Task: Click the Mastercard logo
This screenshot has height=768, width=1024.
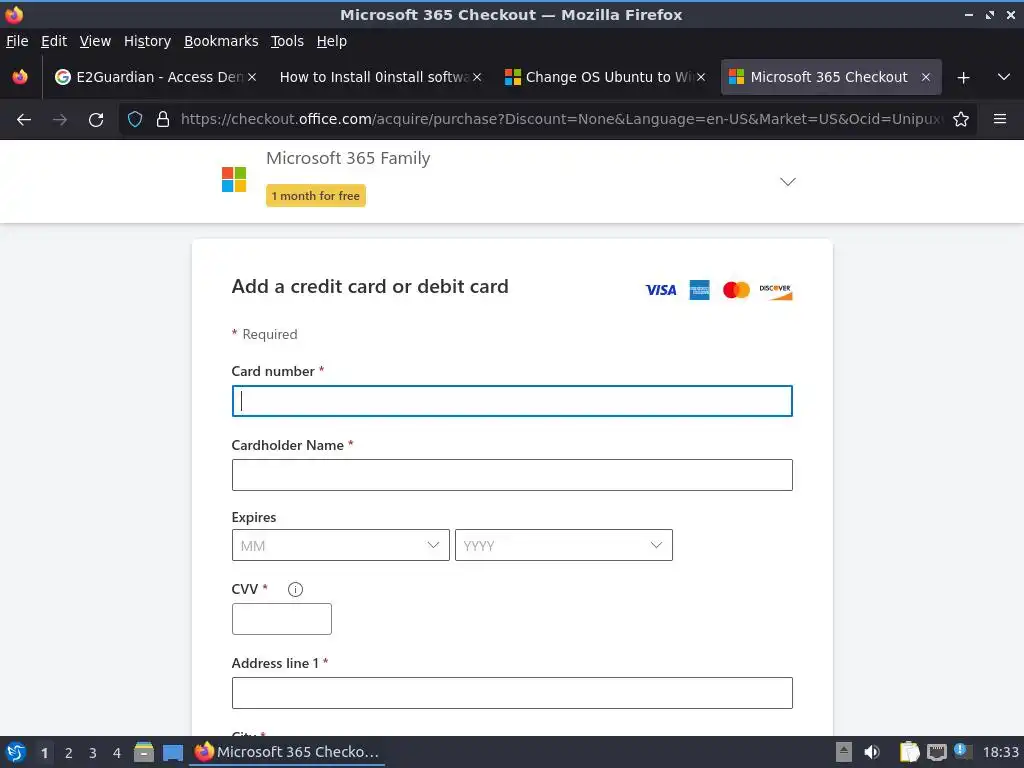Action: (736, 290)
